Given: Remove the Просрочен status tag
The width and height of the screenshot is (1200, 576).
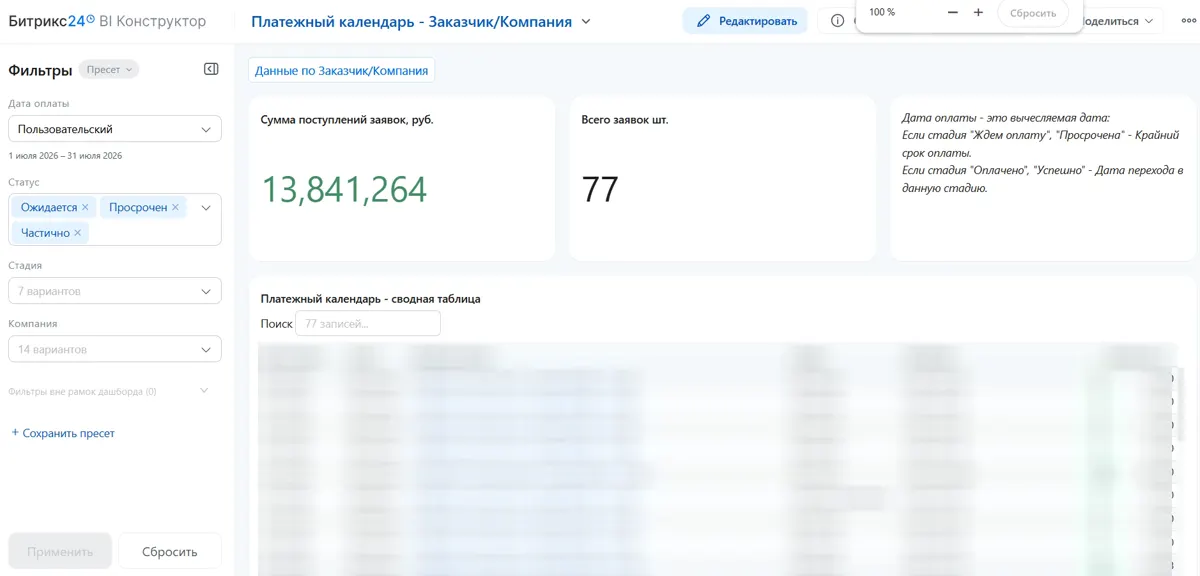Looking at the screenshot, I should [175, 207].
